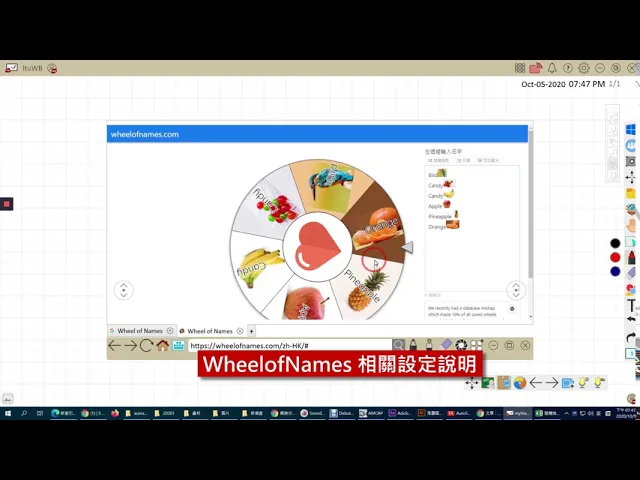Click the move handle on bottom toolbar
The height and width of the screenshot is (480, 640).
coord(472,383)
